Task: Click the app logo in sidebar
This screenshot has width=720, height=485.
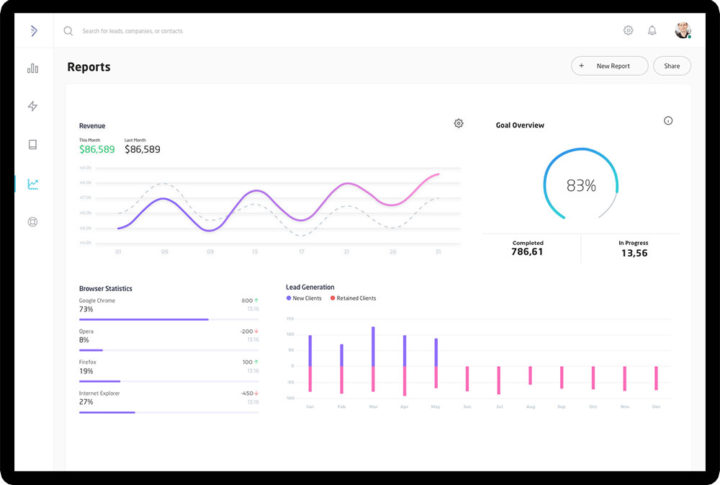Action: pos(33,31)
